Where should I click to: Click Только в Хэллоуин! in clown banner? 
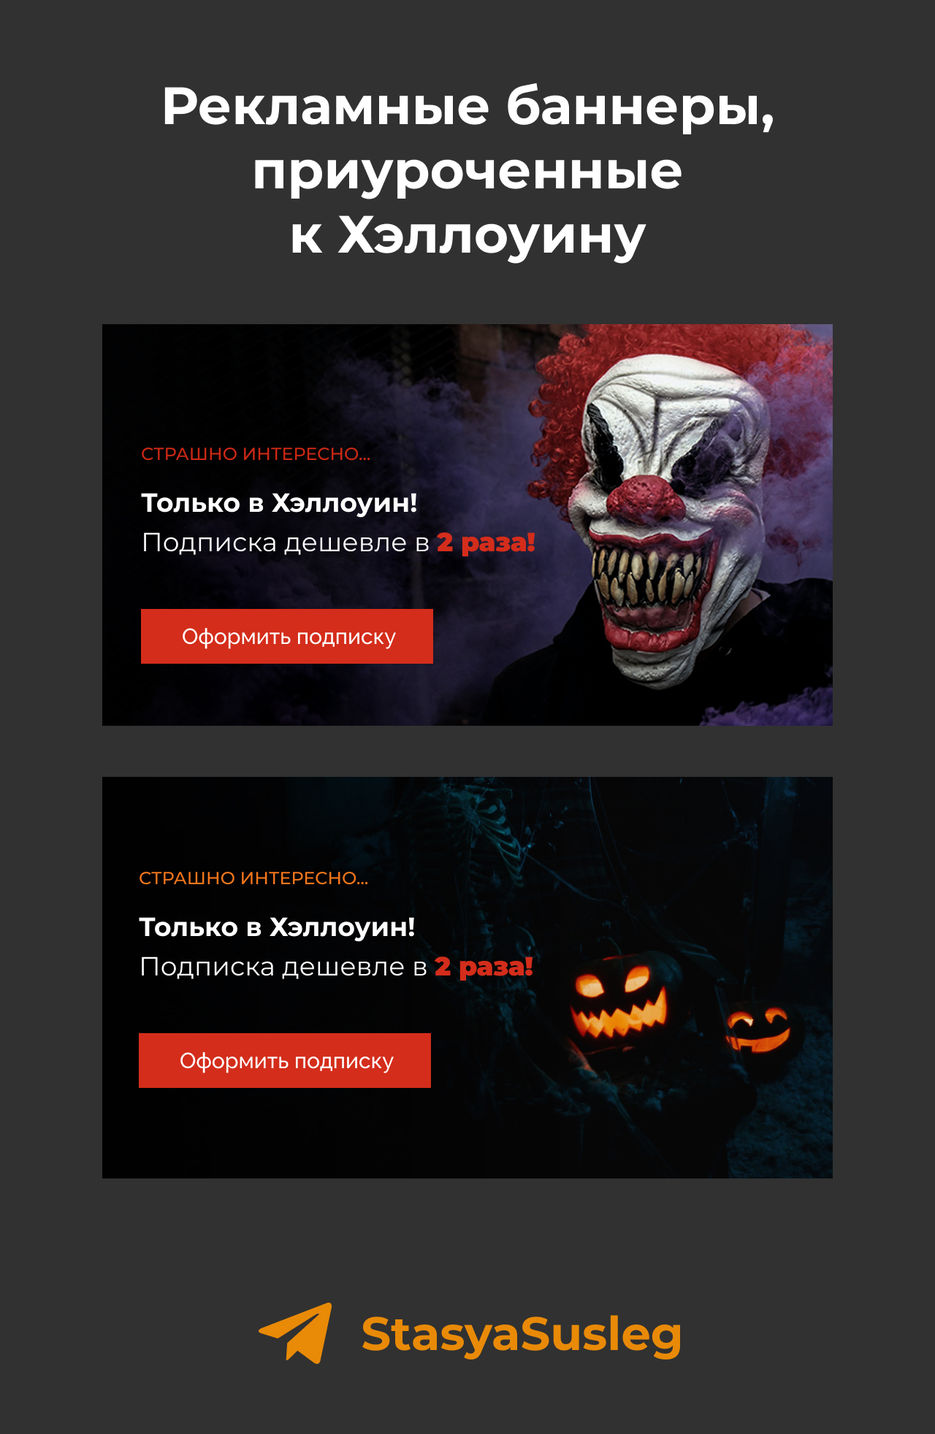pos(279,503)
